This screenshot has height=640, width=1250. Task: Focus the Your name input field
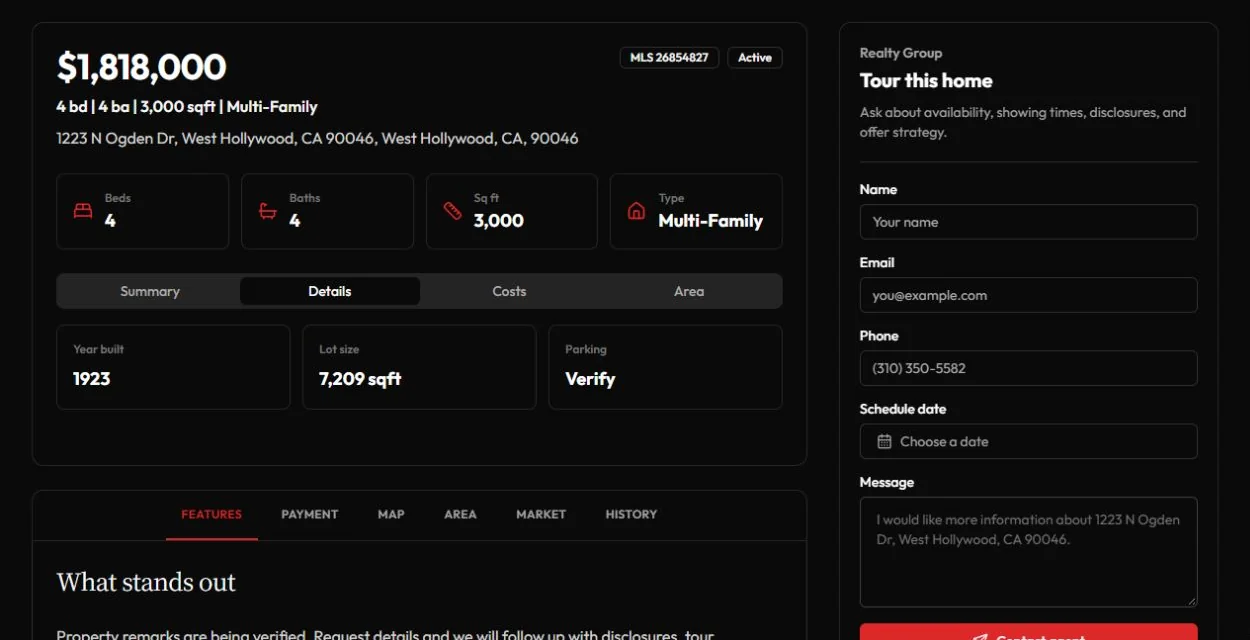point(1028,222)
